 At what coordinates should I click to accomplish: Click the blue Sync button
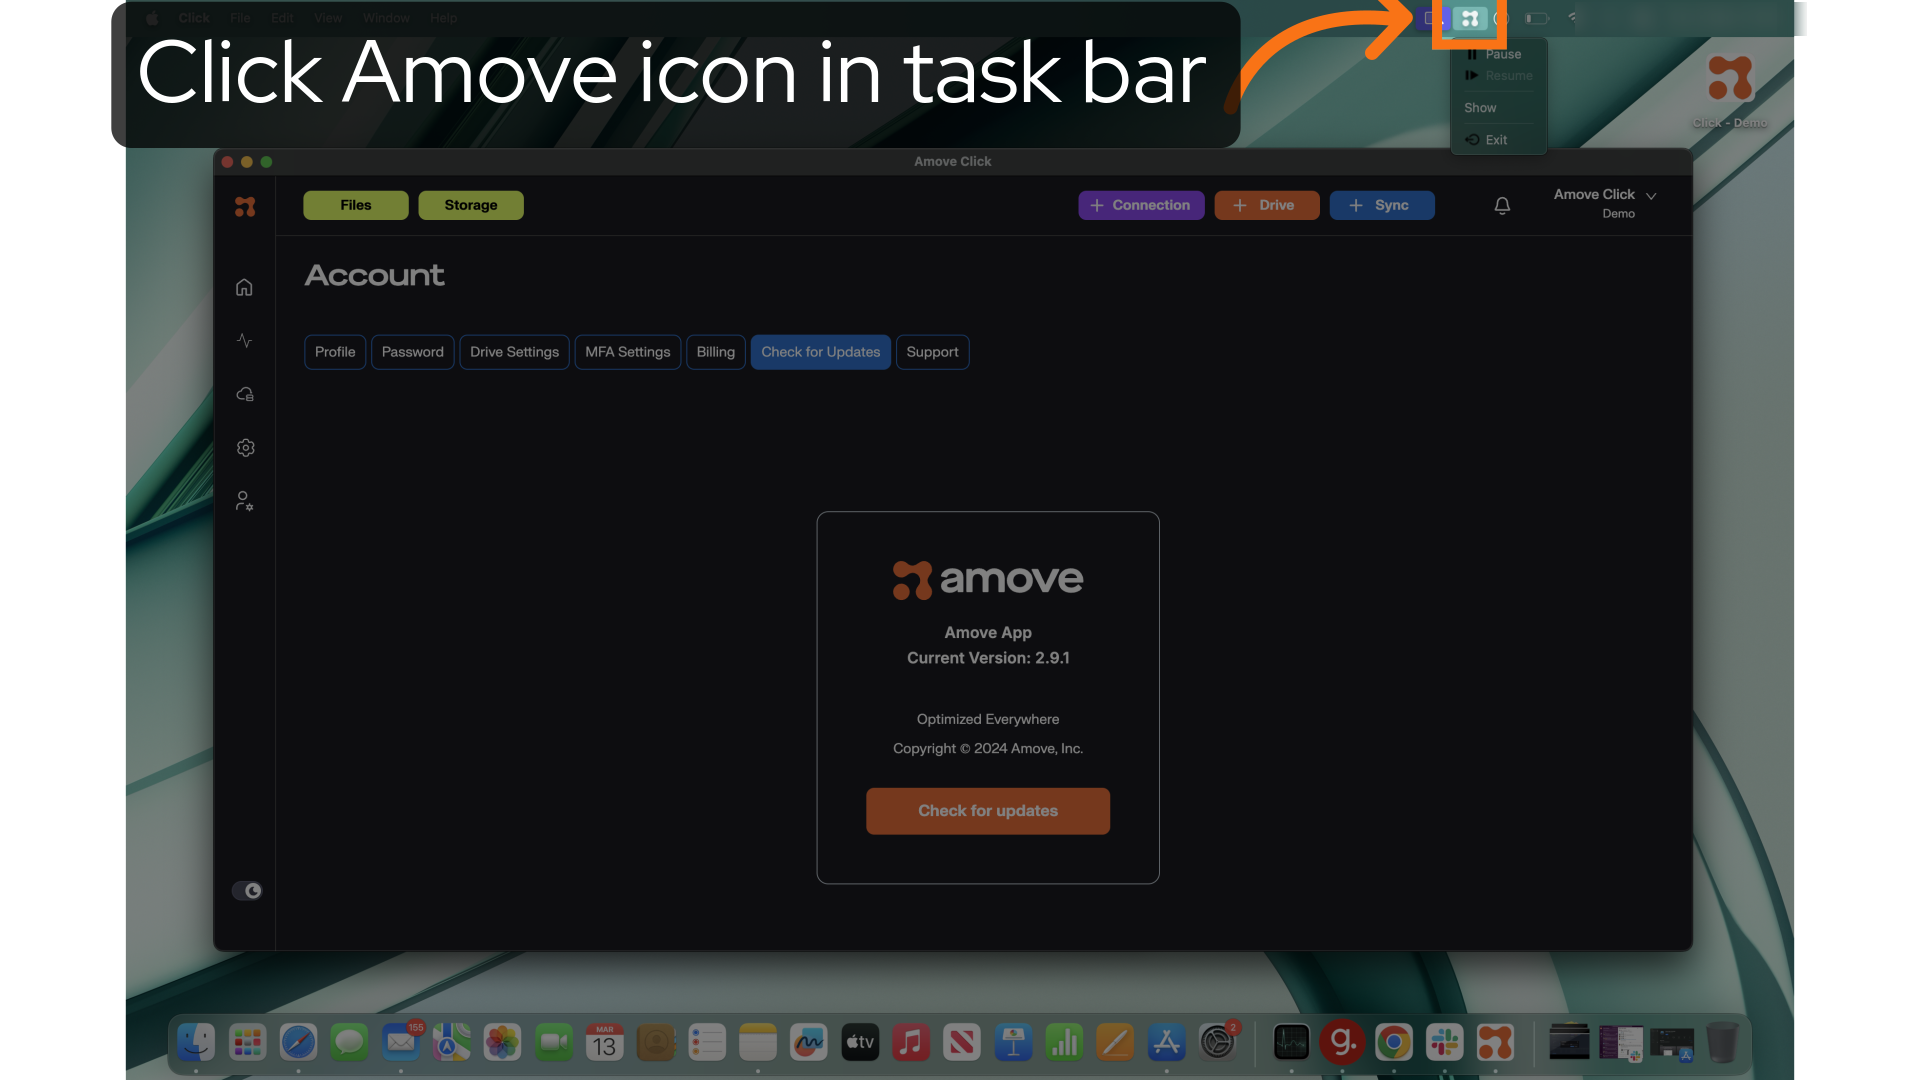tap(1381, 205)
